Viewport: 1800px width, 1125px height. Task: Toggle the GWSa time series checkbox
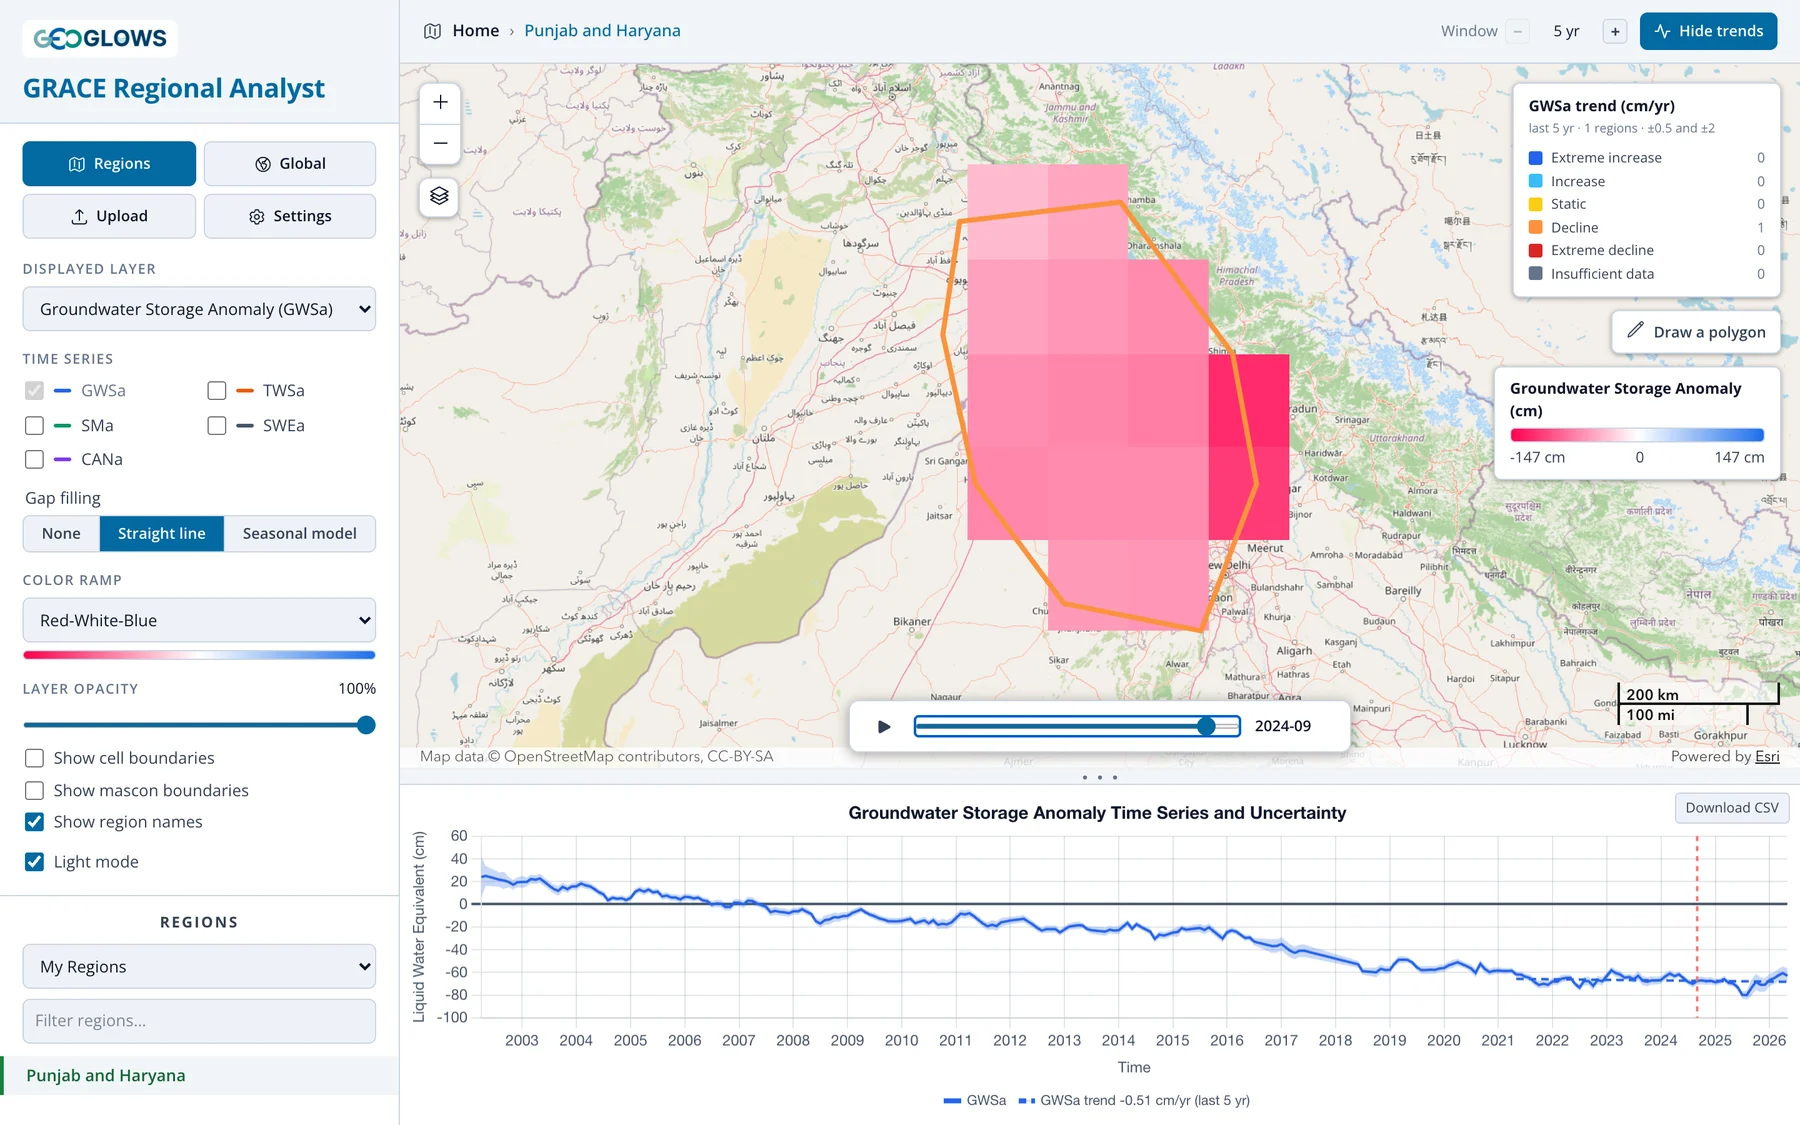[x=34, y=391]
